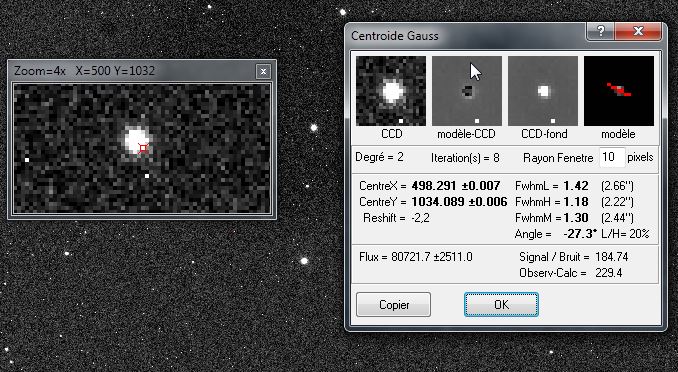Screen dimensions: 678x372
Task: Close the Centroide Gauss dialog
Action: tap(638, 31)
